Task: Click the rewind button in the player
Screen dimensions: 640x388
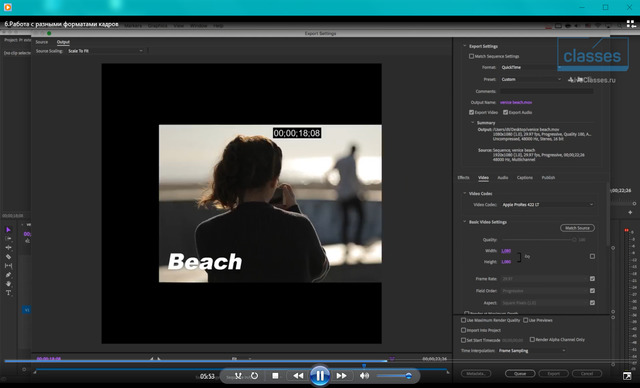Action: click(298, 376)
